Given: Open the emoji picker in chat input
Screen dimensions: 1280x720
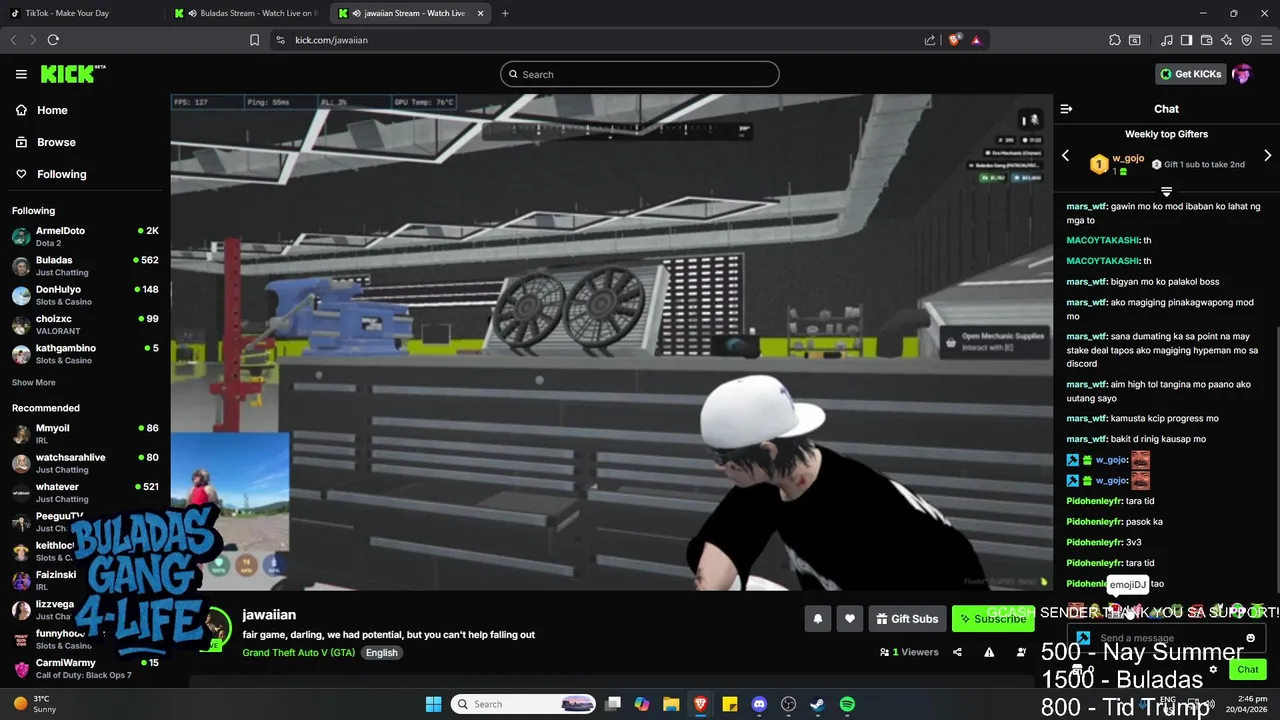Looking at the screenshot, I should pyautogui.click(x=1250, y=638).
